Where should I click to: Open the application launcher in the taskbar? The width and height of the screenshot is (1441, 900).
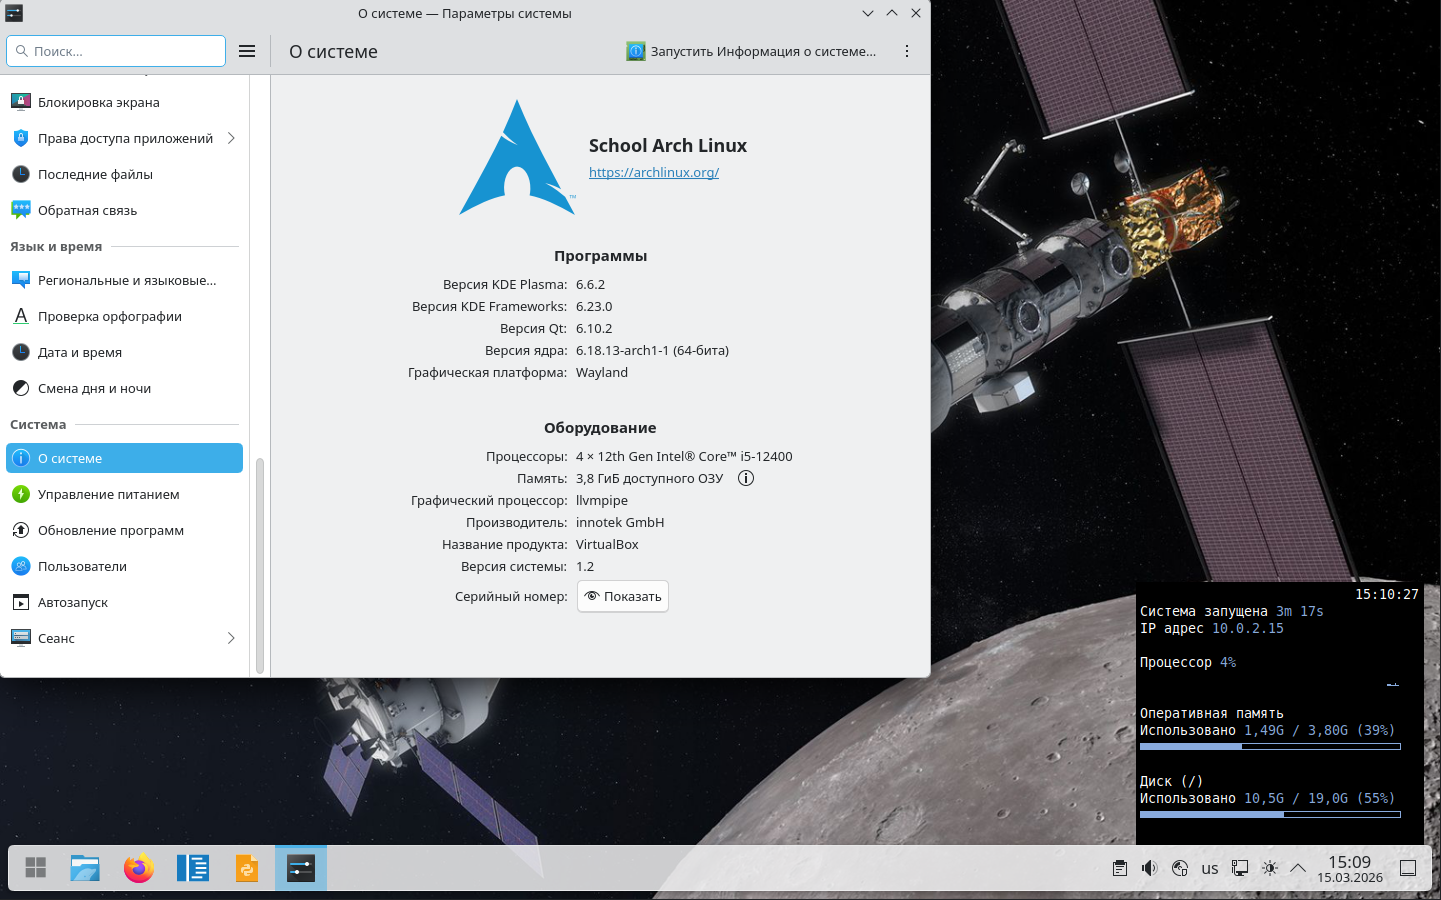click(x=36, y=868)
